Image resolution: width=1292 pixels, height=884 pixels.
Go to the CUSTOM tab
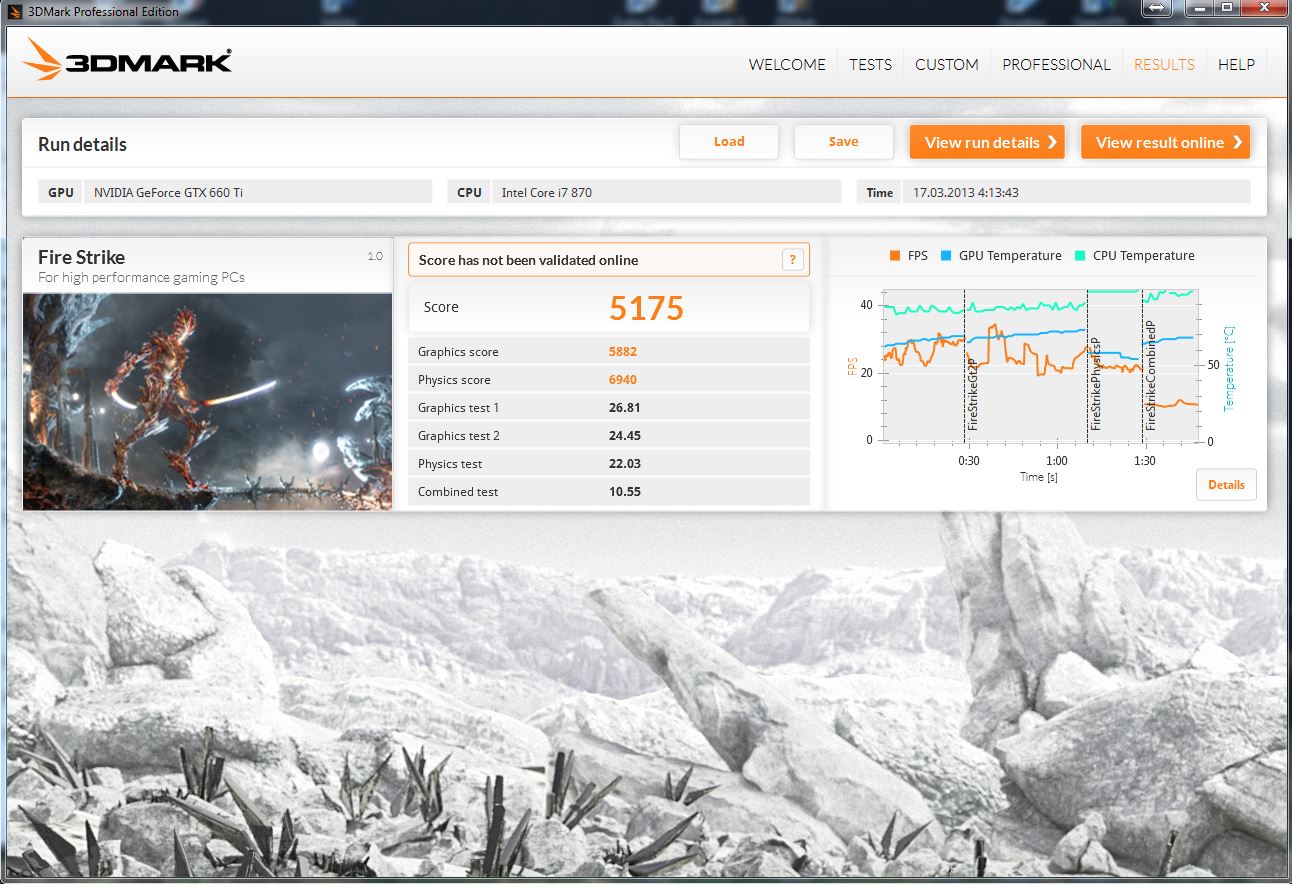click(x=947, y=64)
